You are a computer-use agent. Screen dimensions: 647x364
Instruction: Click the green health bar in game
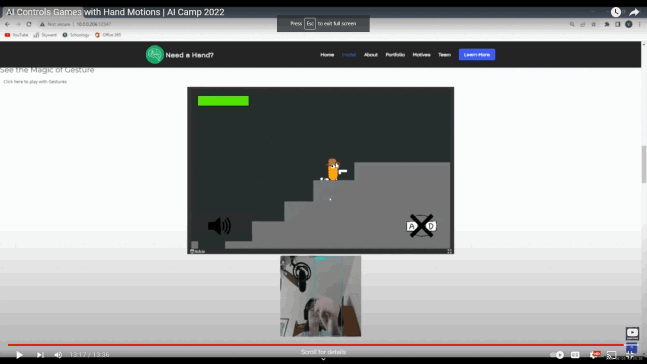[x=223, y=101]
